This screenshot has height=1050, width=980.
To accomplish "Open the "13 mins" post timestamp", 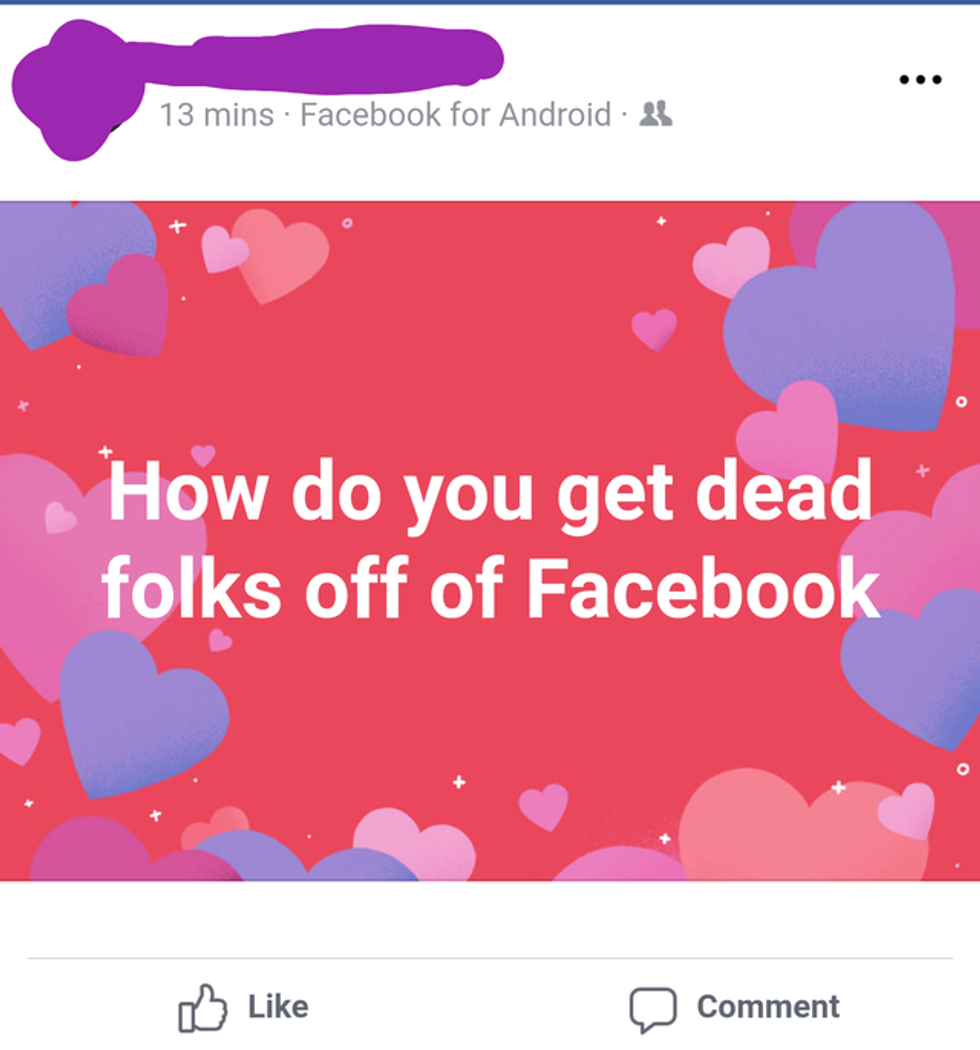I will [x=216, y=115].
